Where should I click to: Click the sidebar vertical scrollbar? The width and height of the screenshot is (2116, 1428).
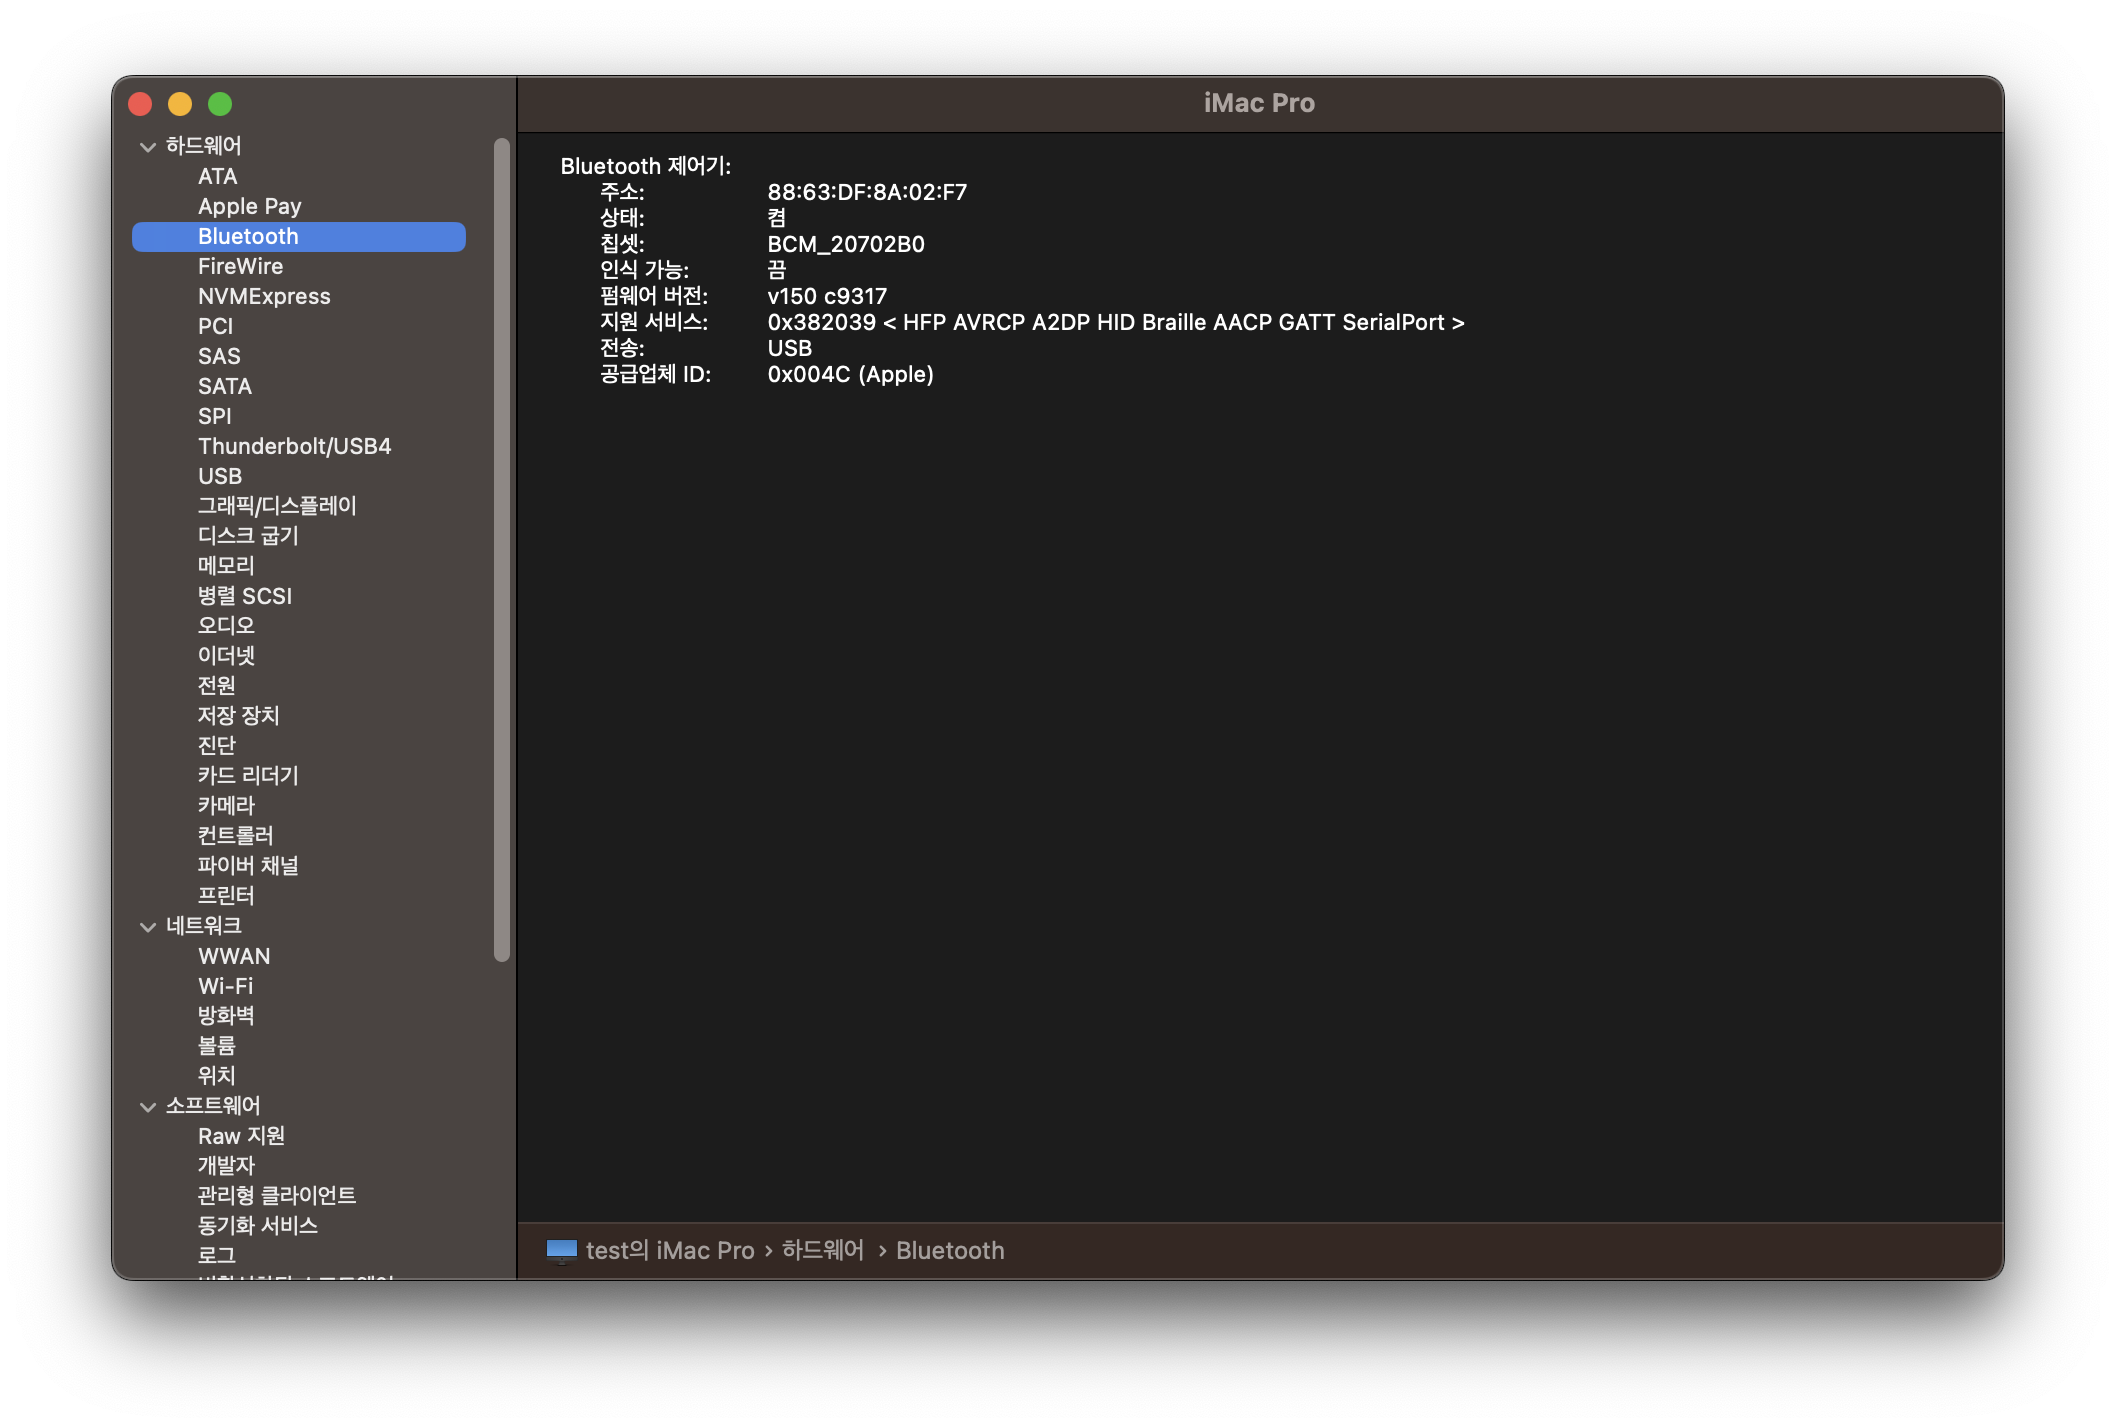[502, 550]
